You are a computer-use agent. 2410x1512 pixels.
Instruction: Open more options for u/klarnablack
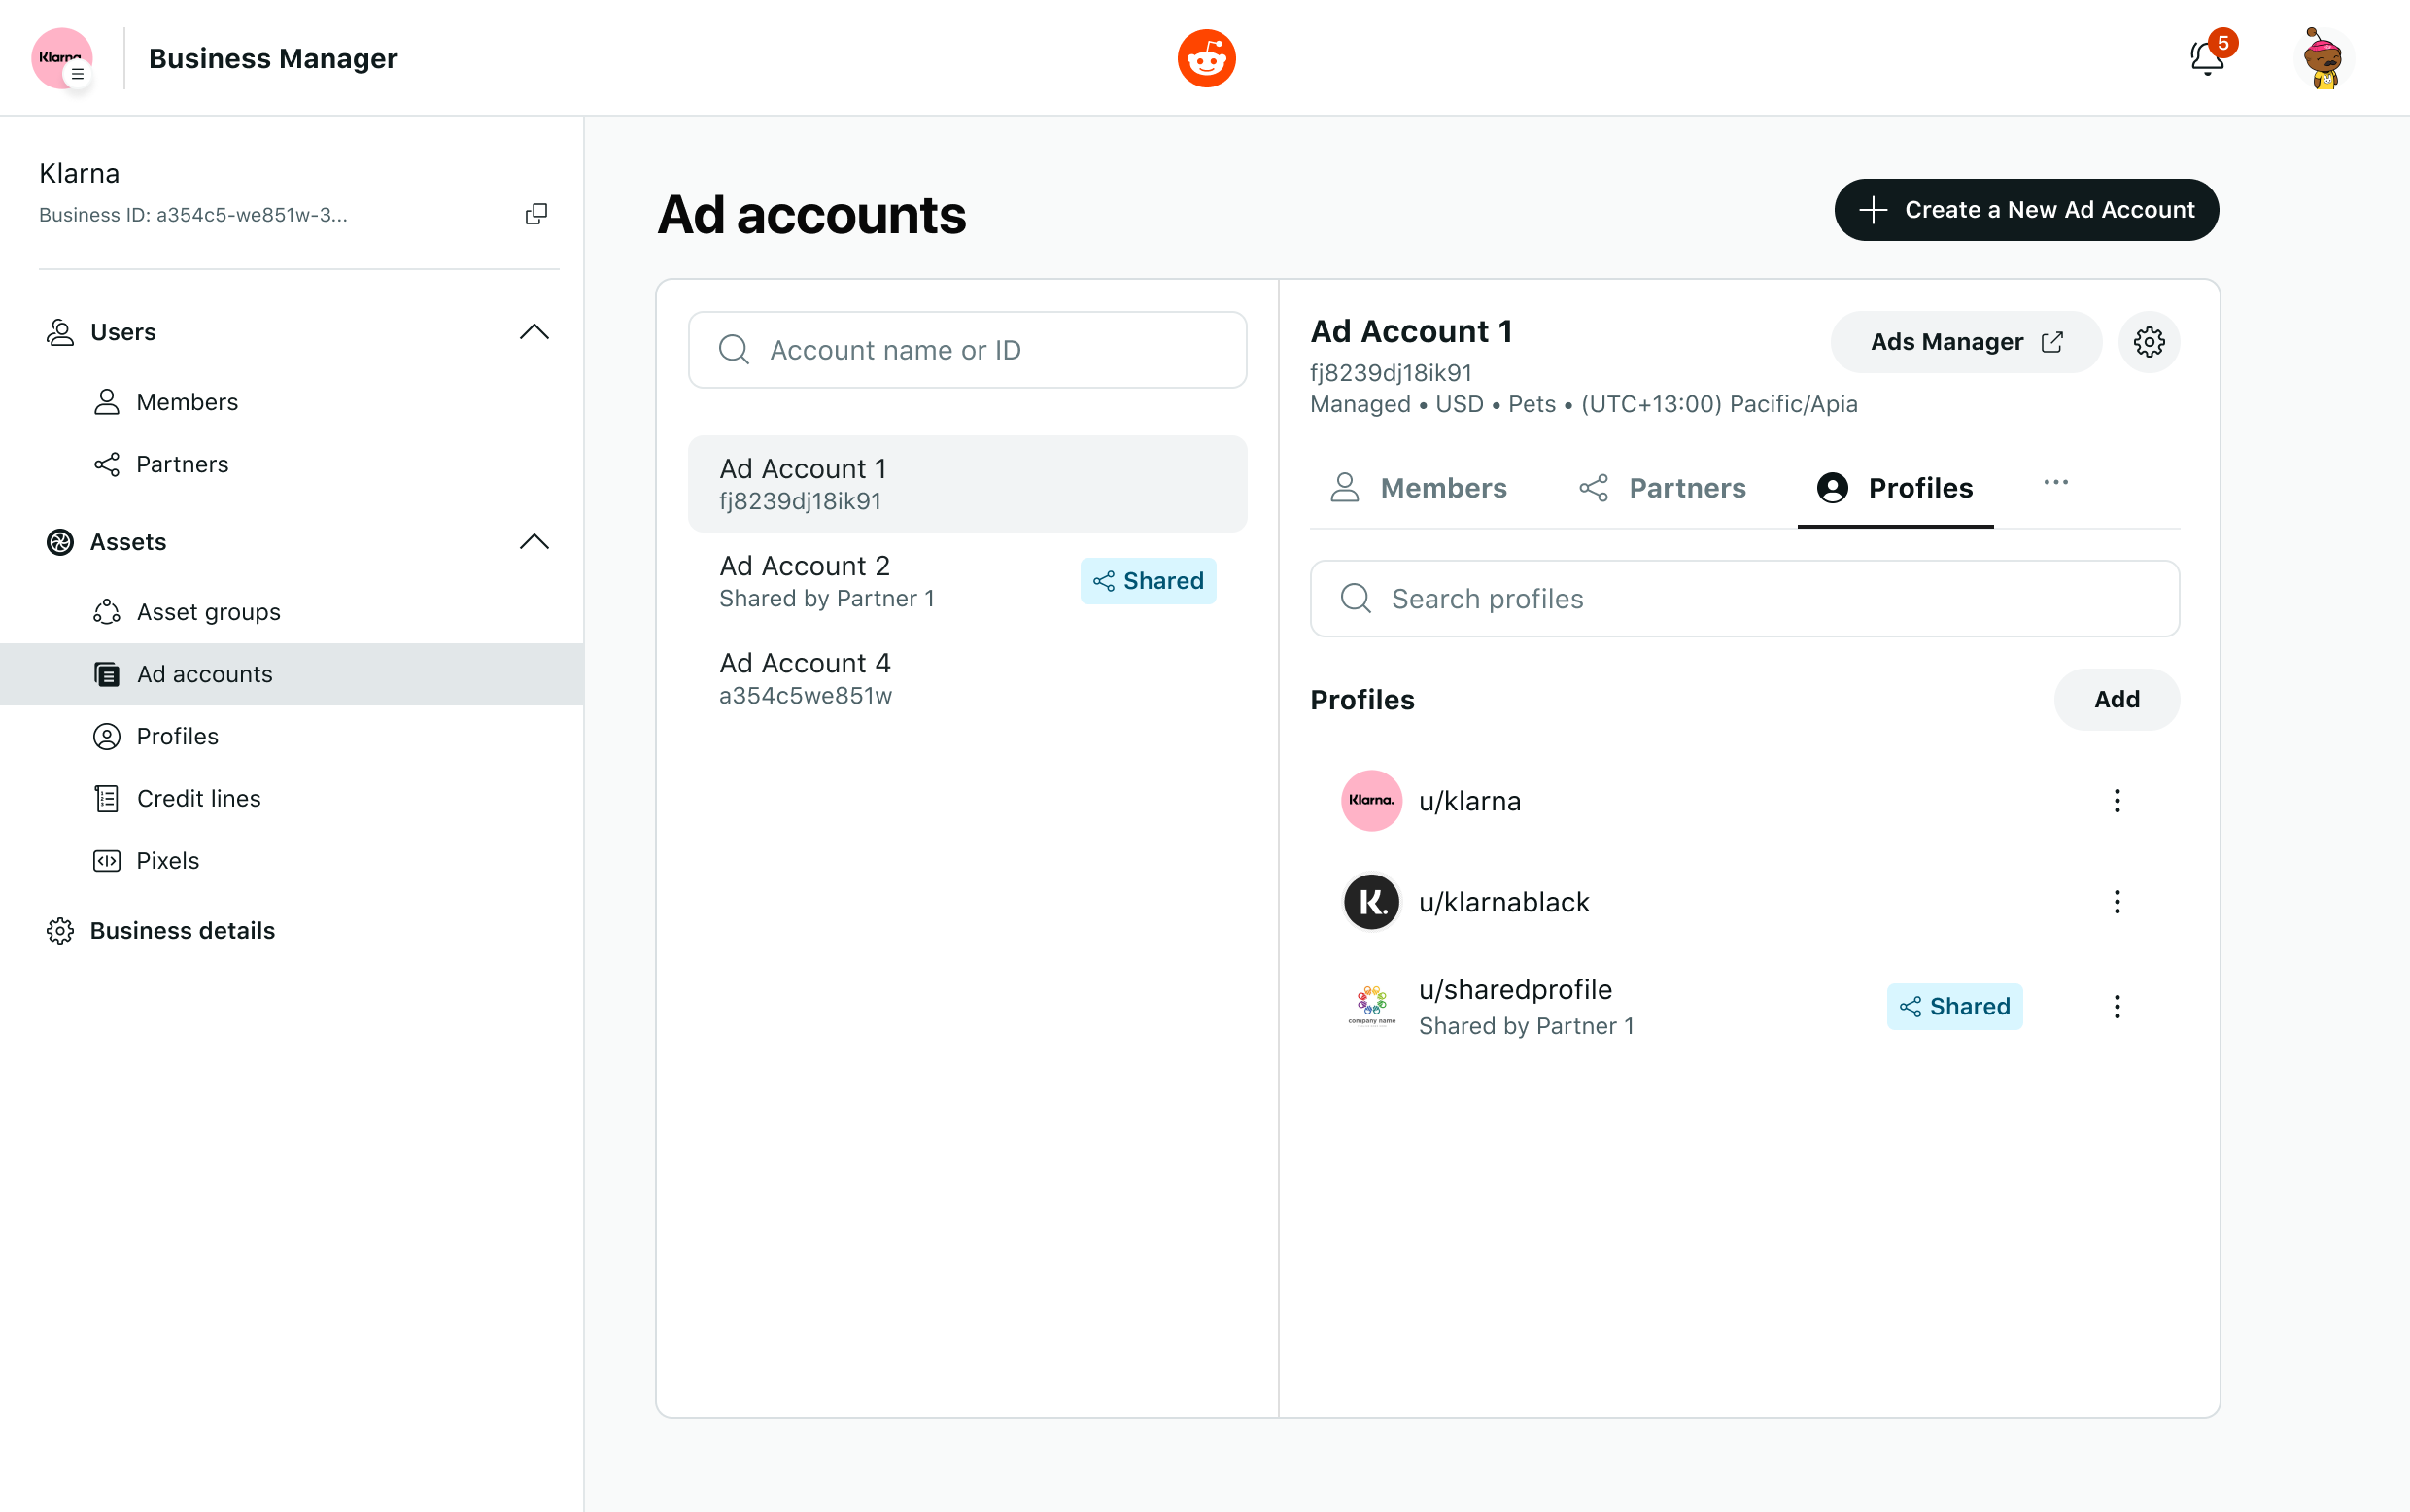tap(2116, 902)
